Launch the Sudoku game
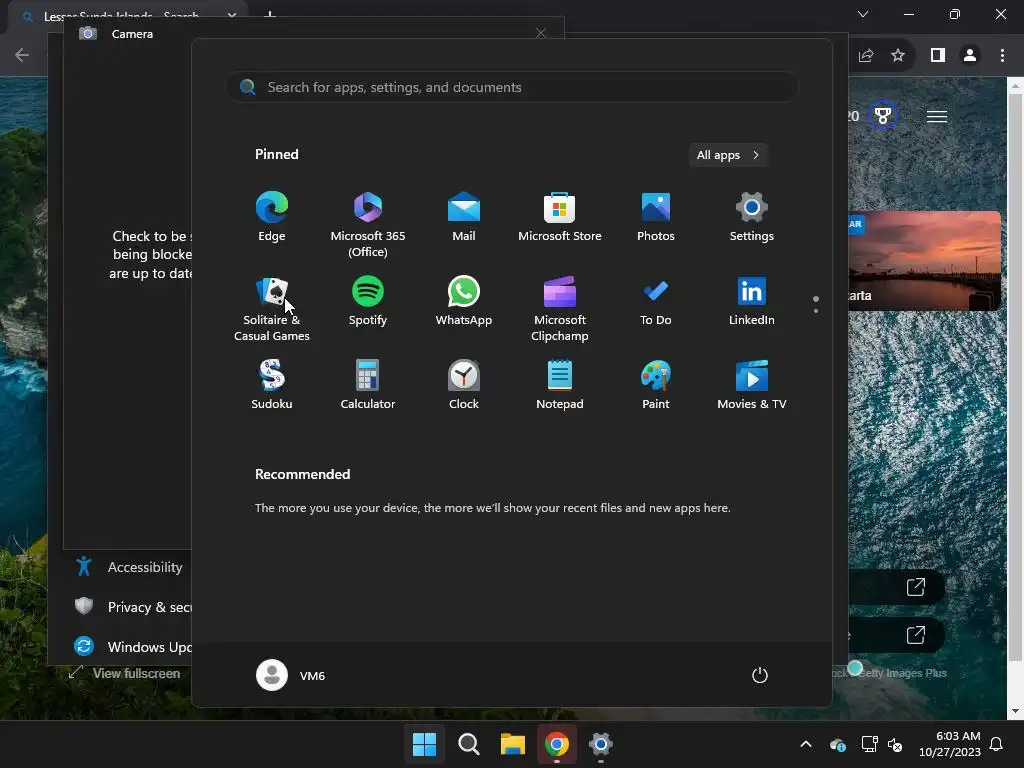 tap(272, 385)
